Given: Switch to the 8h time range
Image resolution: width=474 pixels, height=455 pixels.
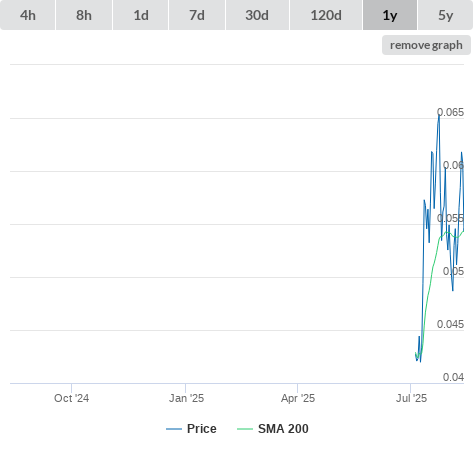Looking at the screenshot, I should click(x=84, y=15).
